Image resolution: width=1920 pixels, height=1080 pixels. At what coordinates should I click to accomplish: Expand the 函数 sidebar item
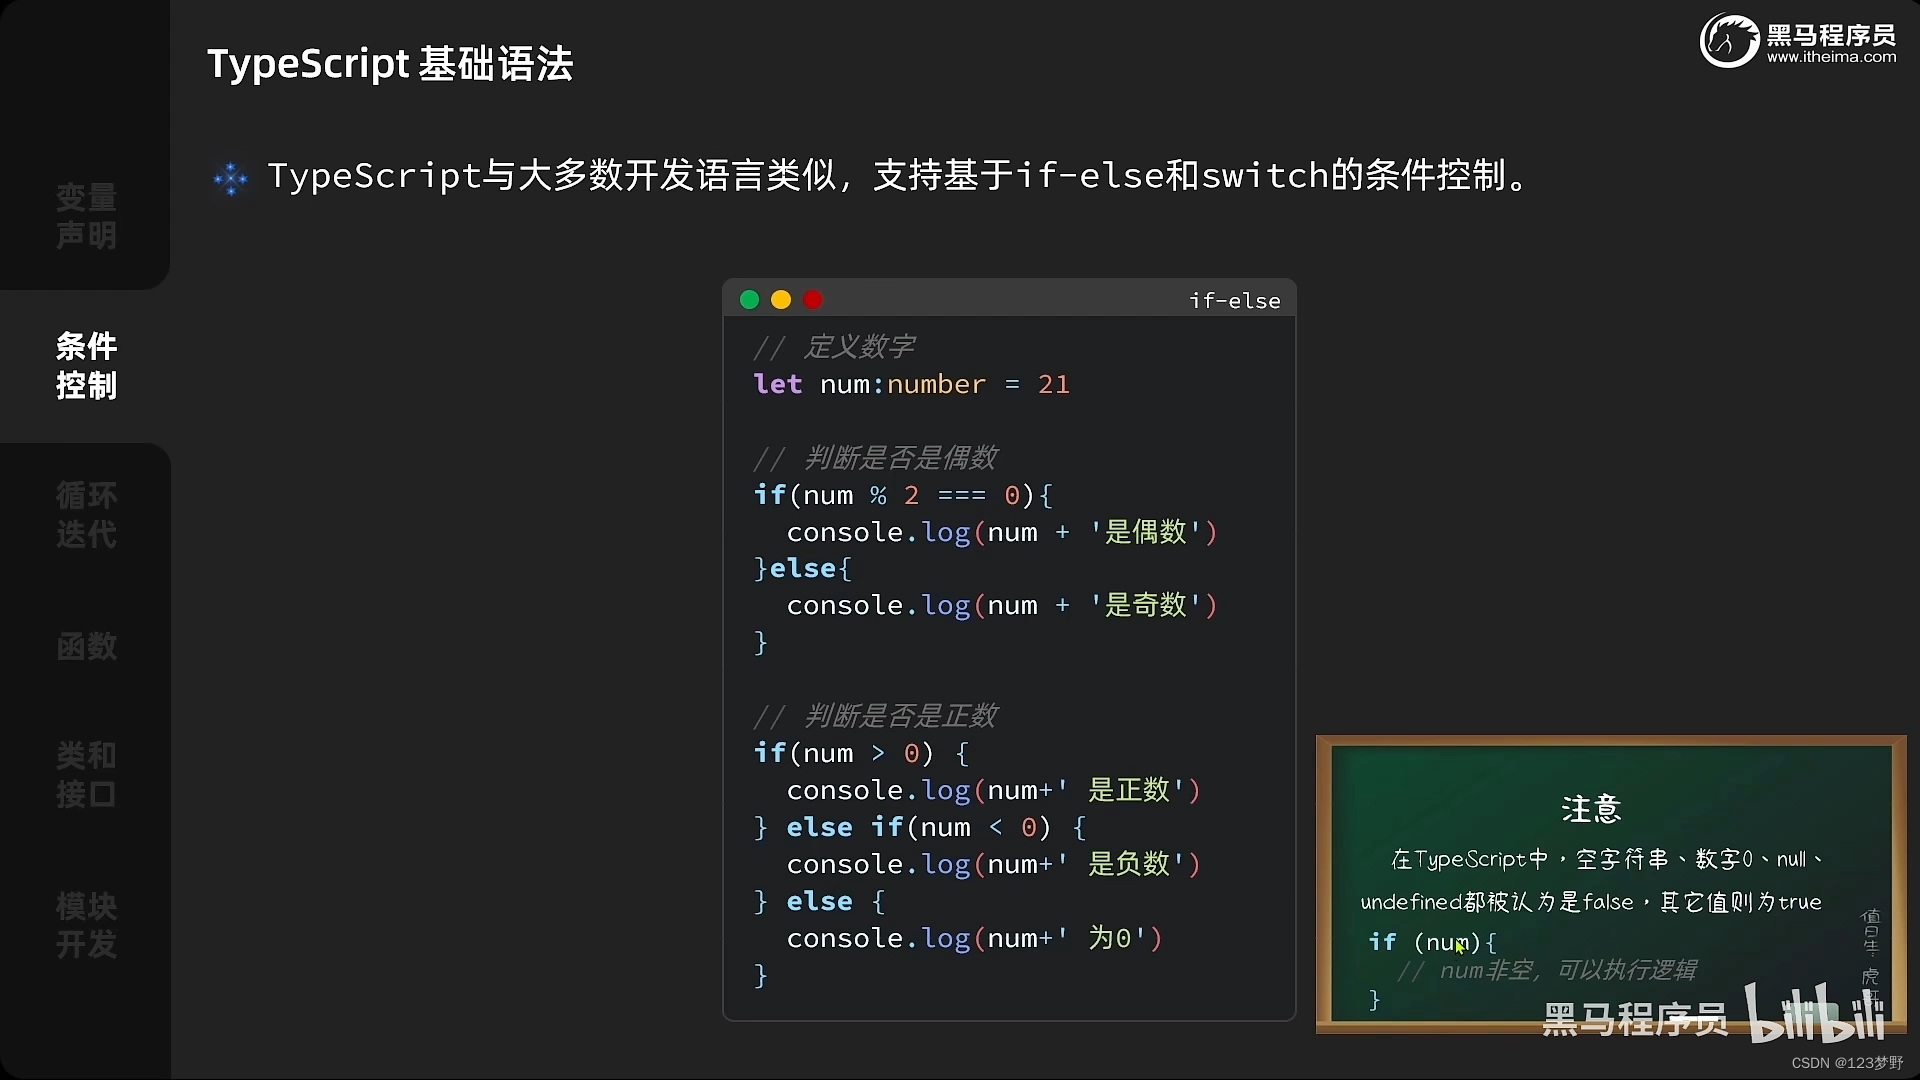pos(86,647)
